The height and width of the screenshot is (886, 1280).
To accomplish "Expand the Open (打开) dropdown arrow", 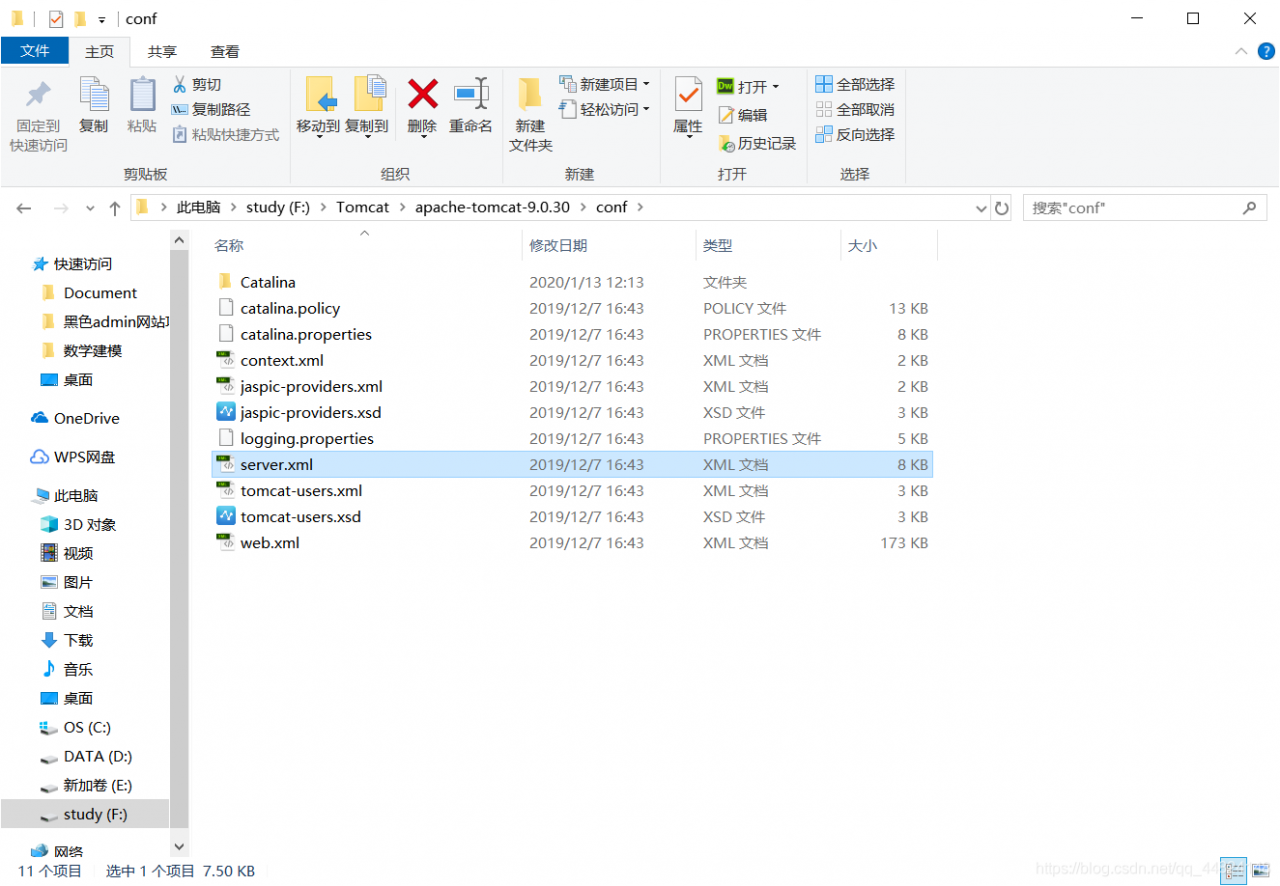I will (778, 86).
